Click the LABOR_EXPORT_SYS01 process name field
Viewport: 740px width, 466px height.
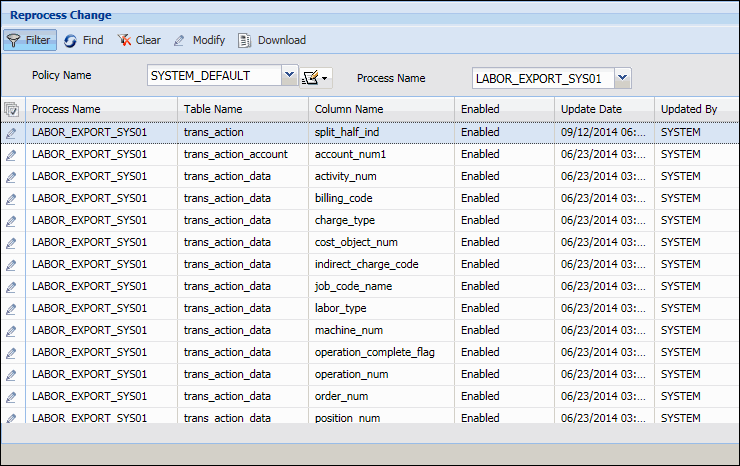(x=542, y=78)
